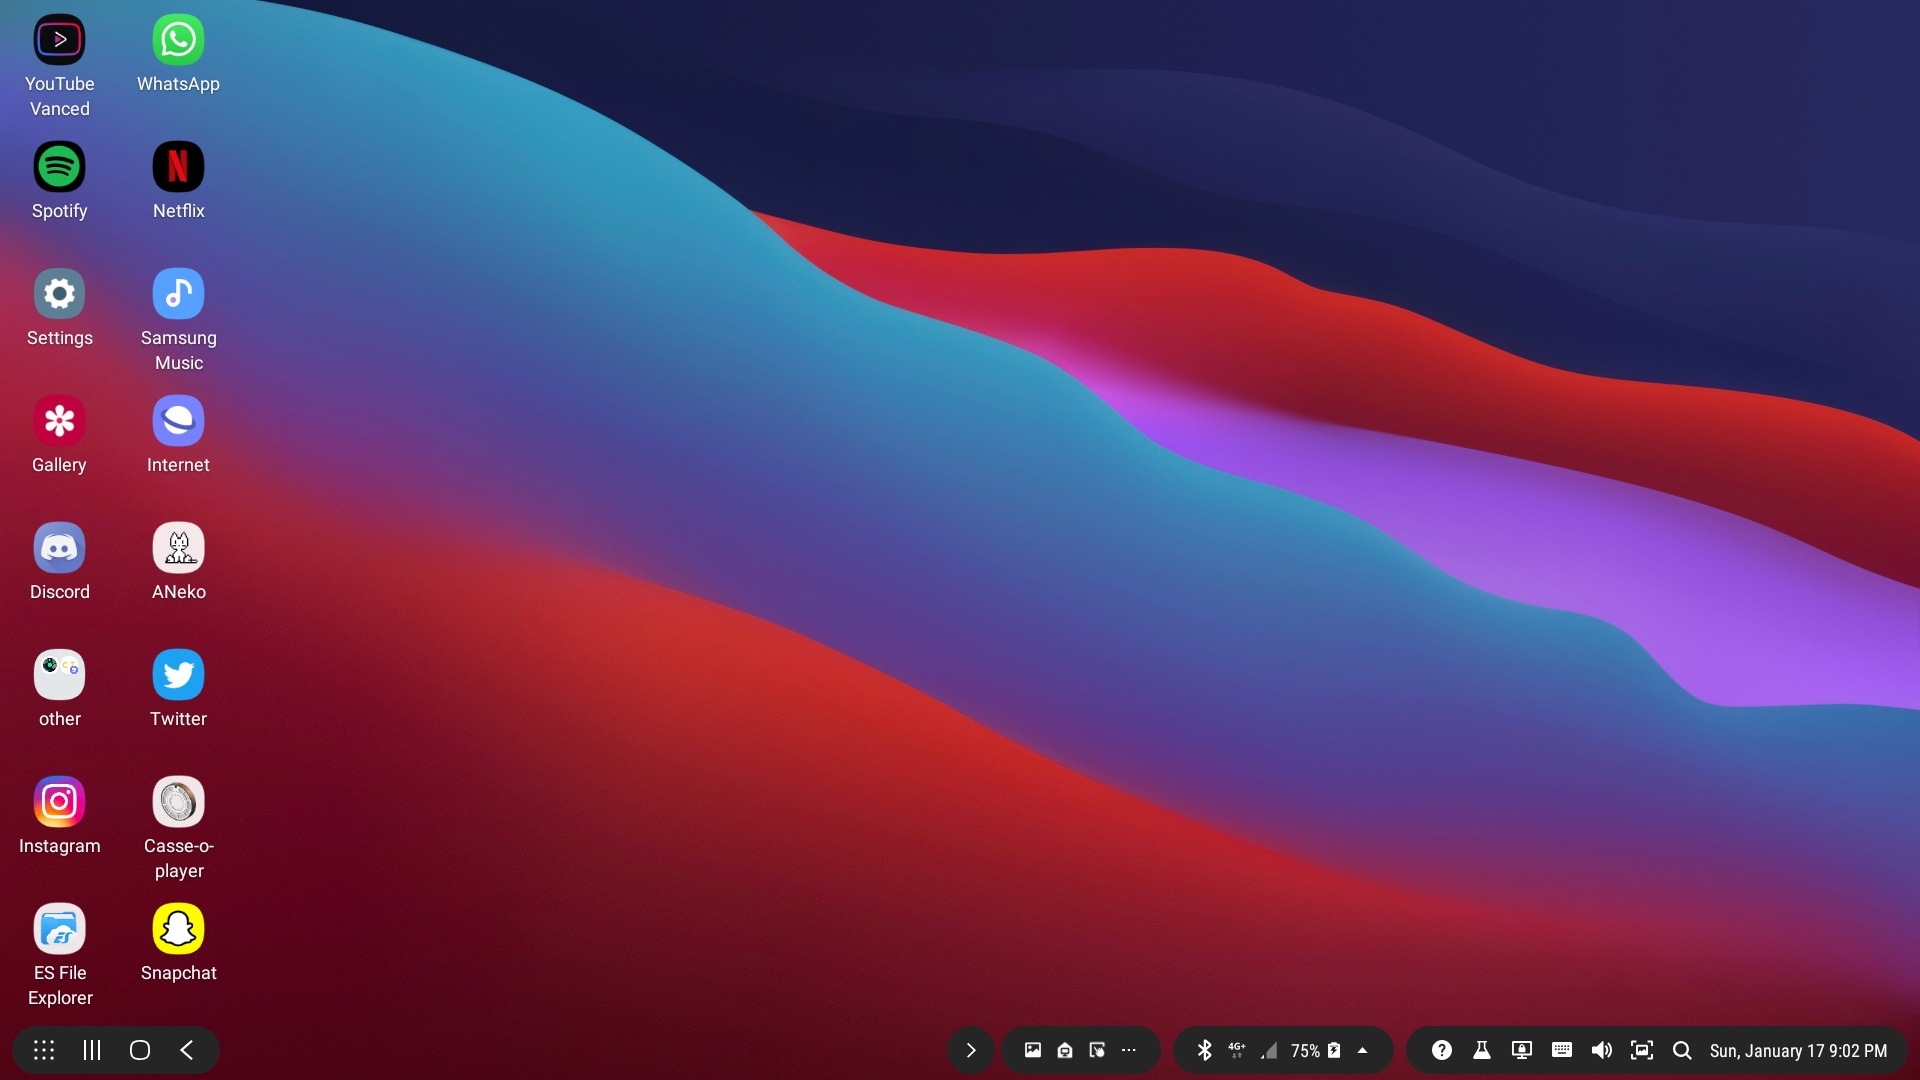Click the 4G+ network indicator
Image resolution: width=1920 pixels, height=1080 pixels.
tap(1237, 1050)
